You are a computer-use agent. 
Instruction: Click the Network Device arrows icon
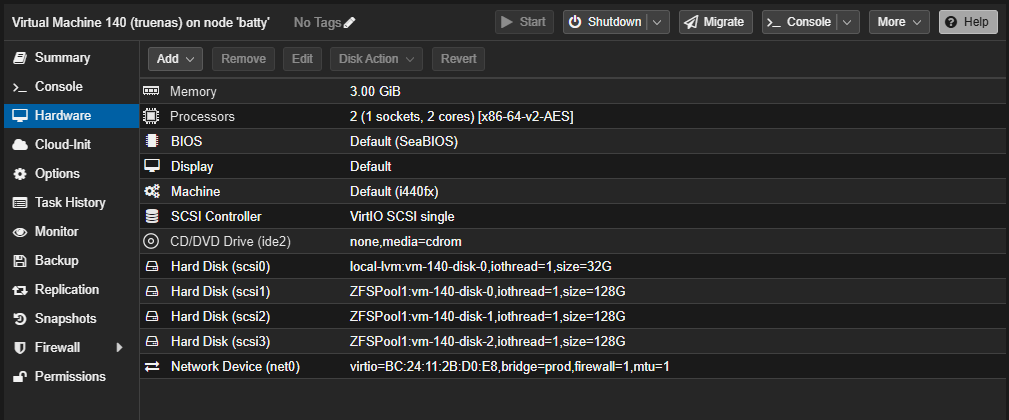(x=152, y=367)
